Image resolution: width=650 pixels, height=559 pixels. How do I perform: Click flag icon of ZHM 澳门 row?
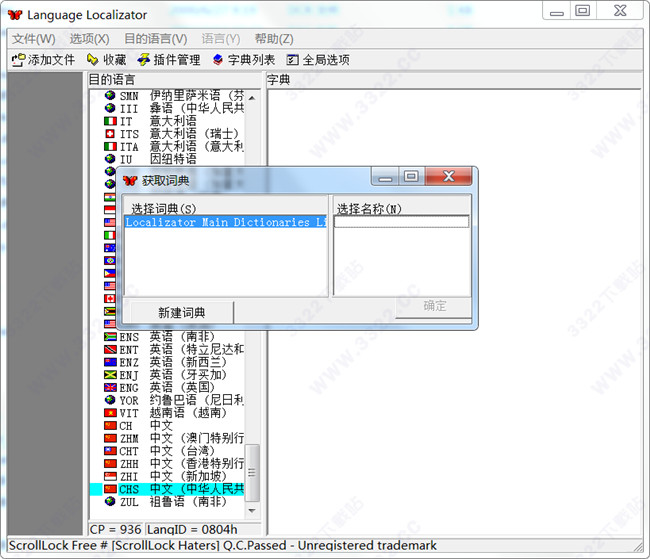tap(110, 438)
